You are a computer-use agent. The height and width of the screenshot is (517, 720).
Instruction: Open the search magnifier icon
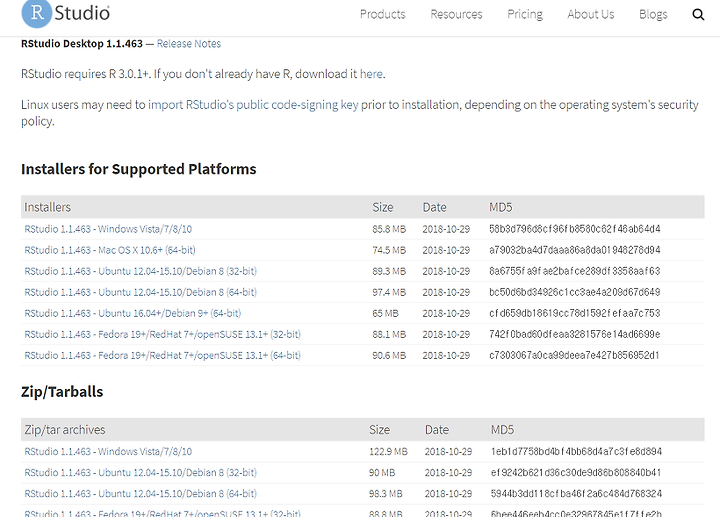click(698, 15)
